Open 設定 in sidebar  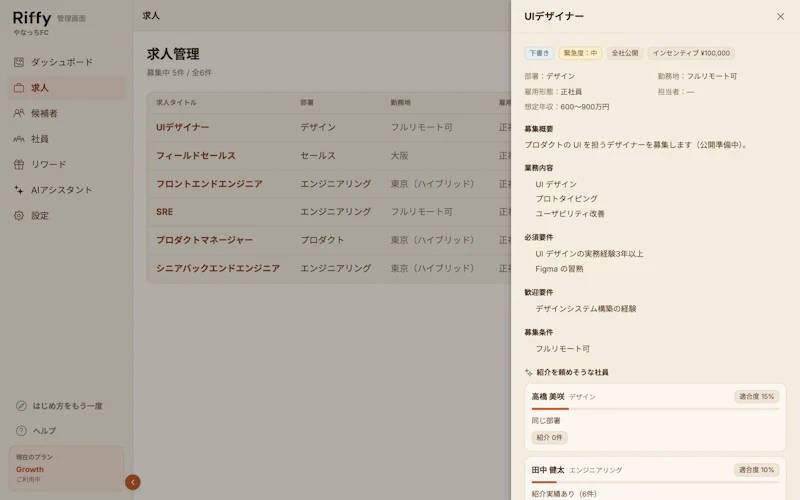[x=66, y=215]
